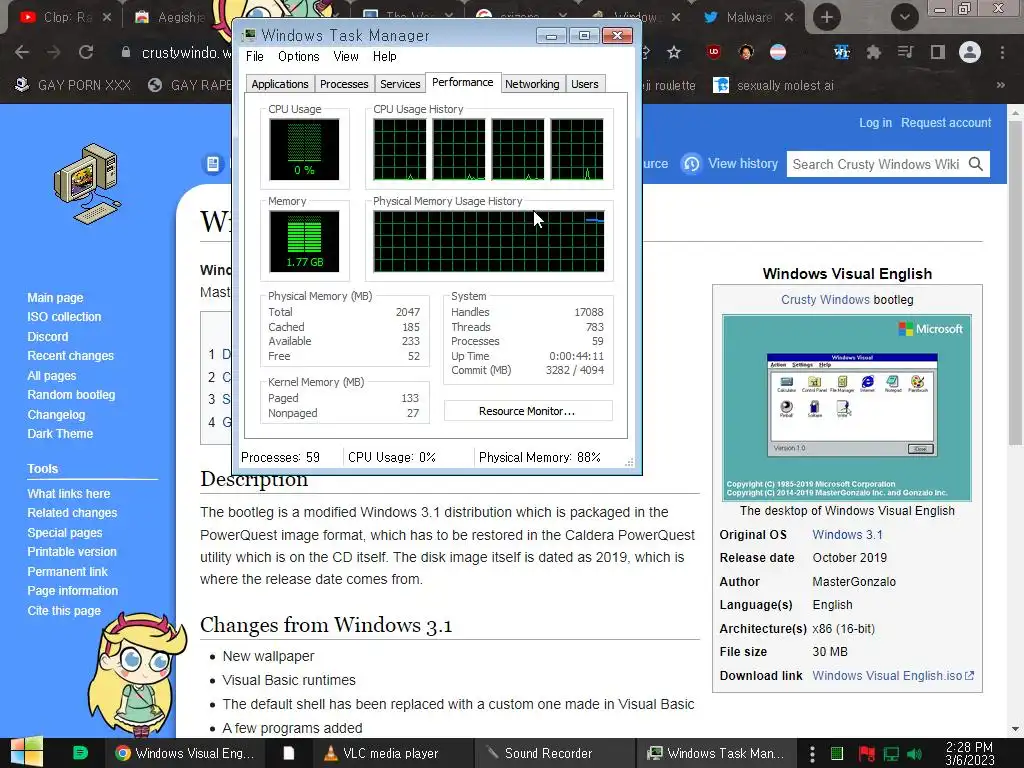Viewport: 1024px width, 768px height.
Task: Open the Permanent link tool
Action: (x=67, y=571)
